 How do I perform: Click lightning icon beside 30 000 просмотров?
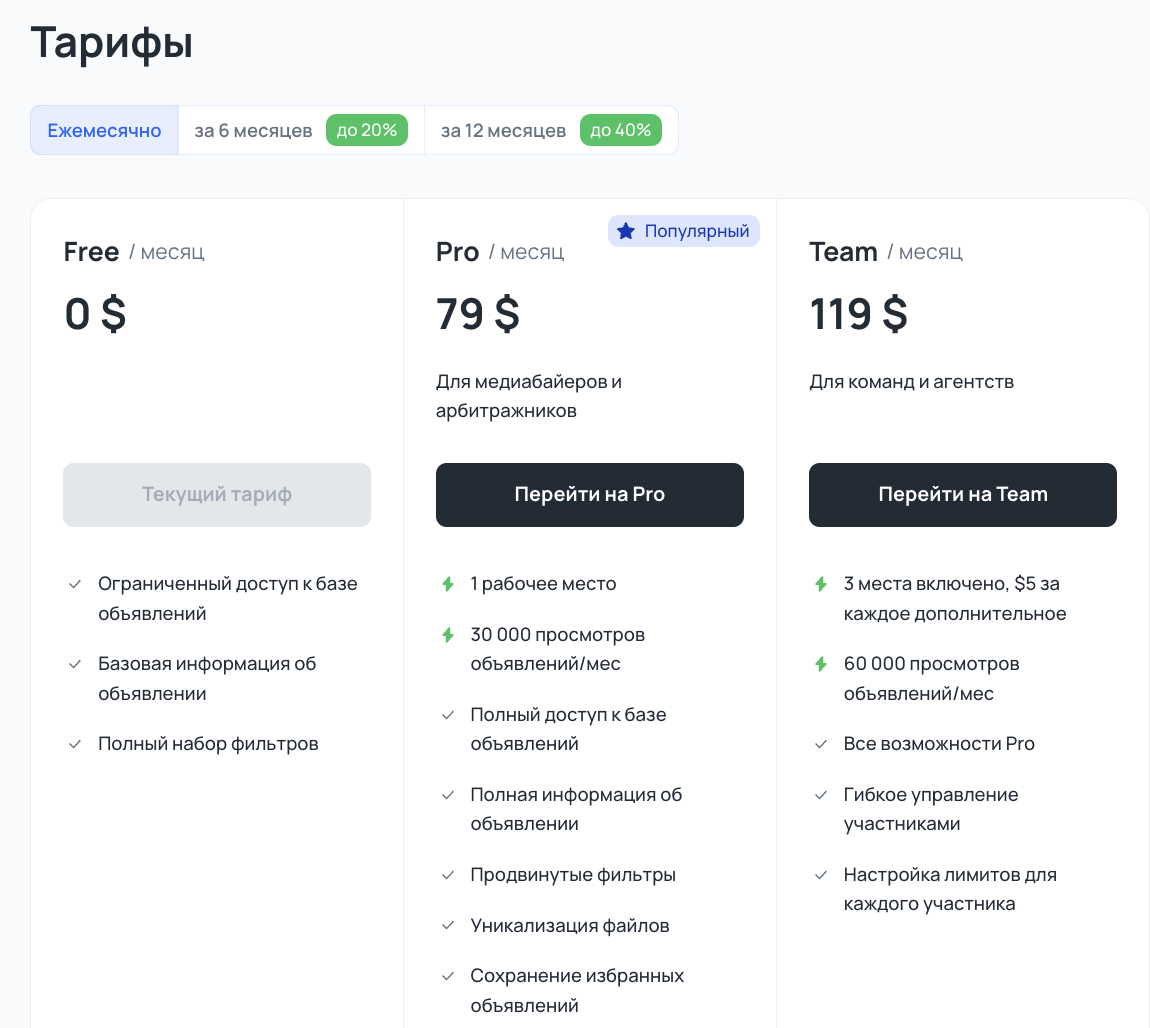[x=448, y=635]
